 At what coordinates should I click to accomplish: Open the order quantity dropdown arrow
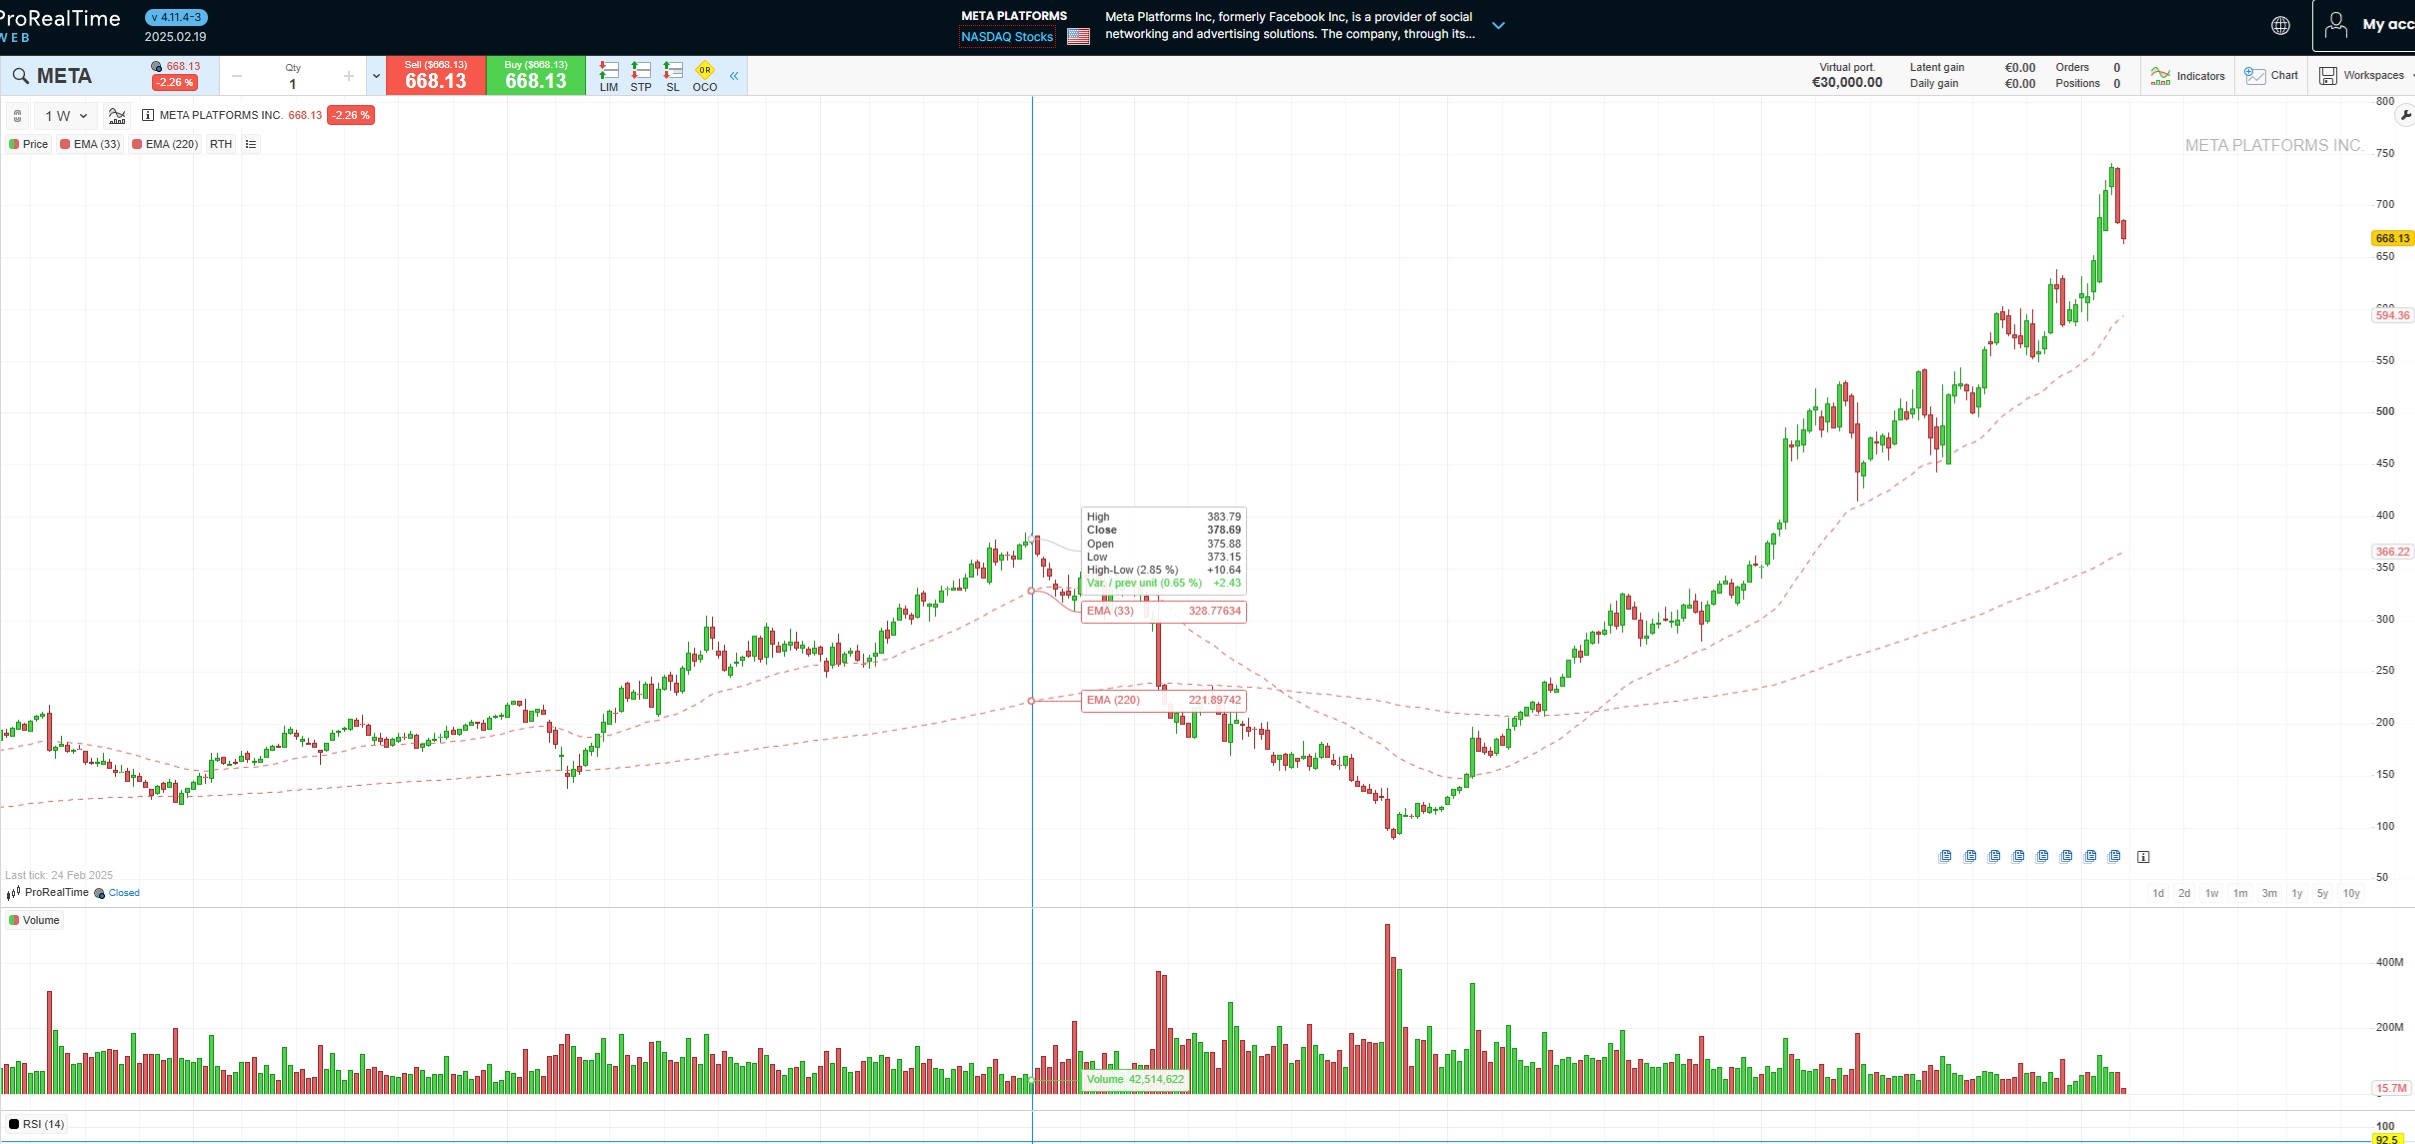(x=376, y=76)
